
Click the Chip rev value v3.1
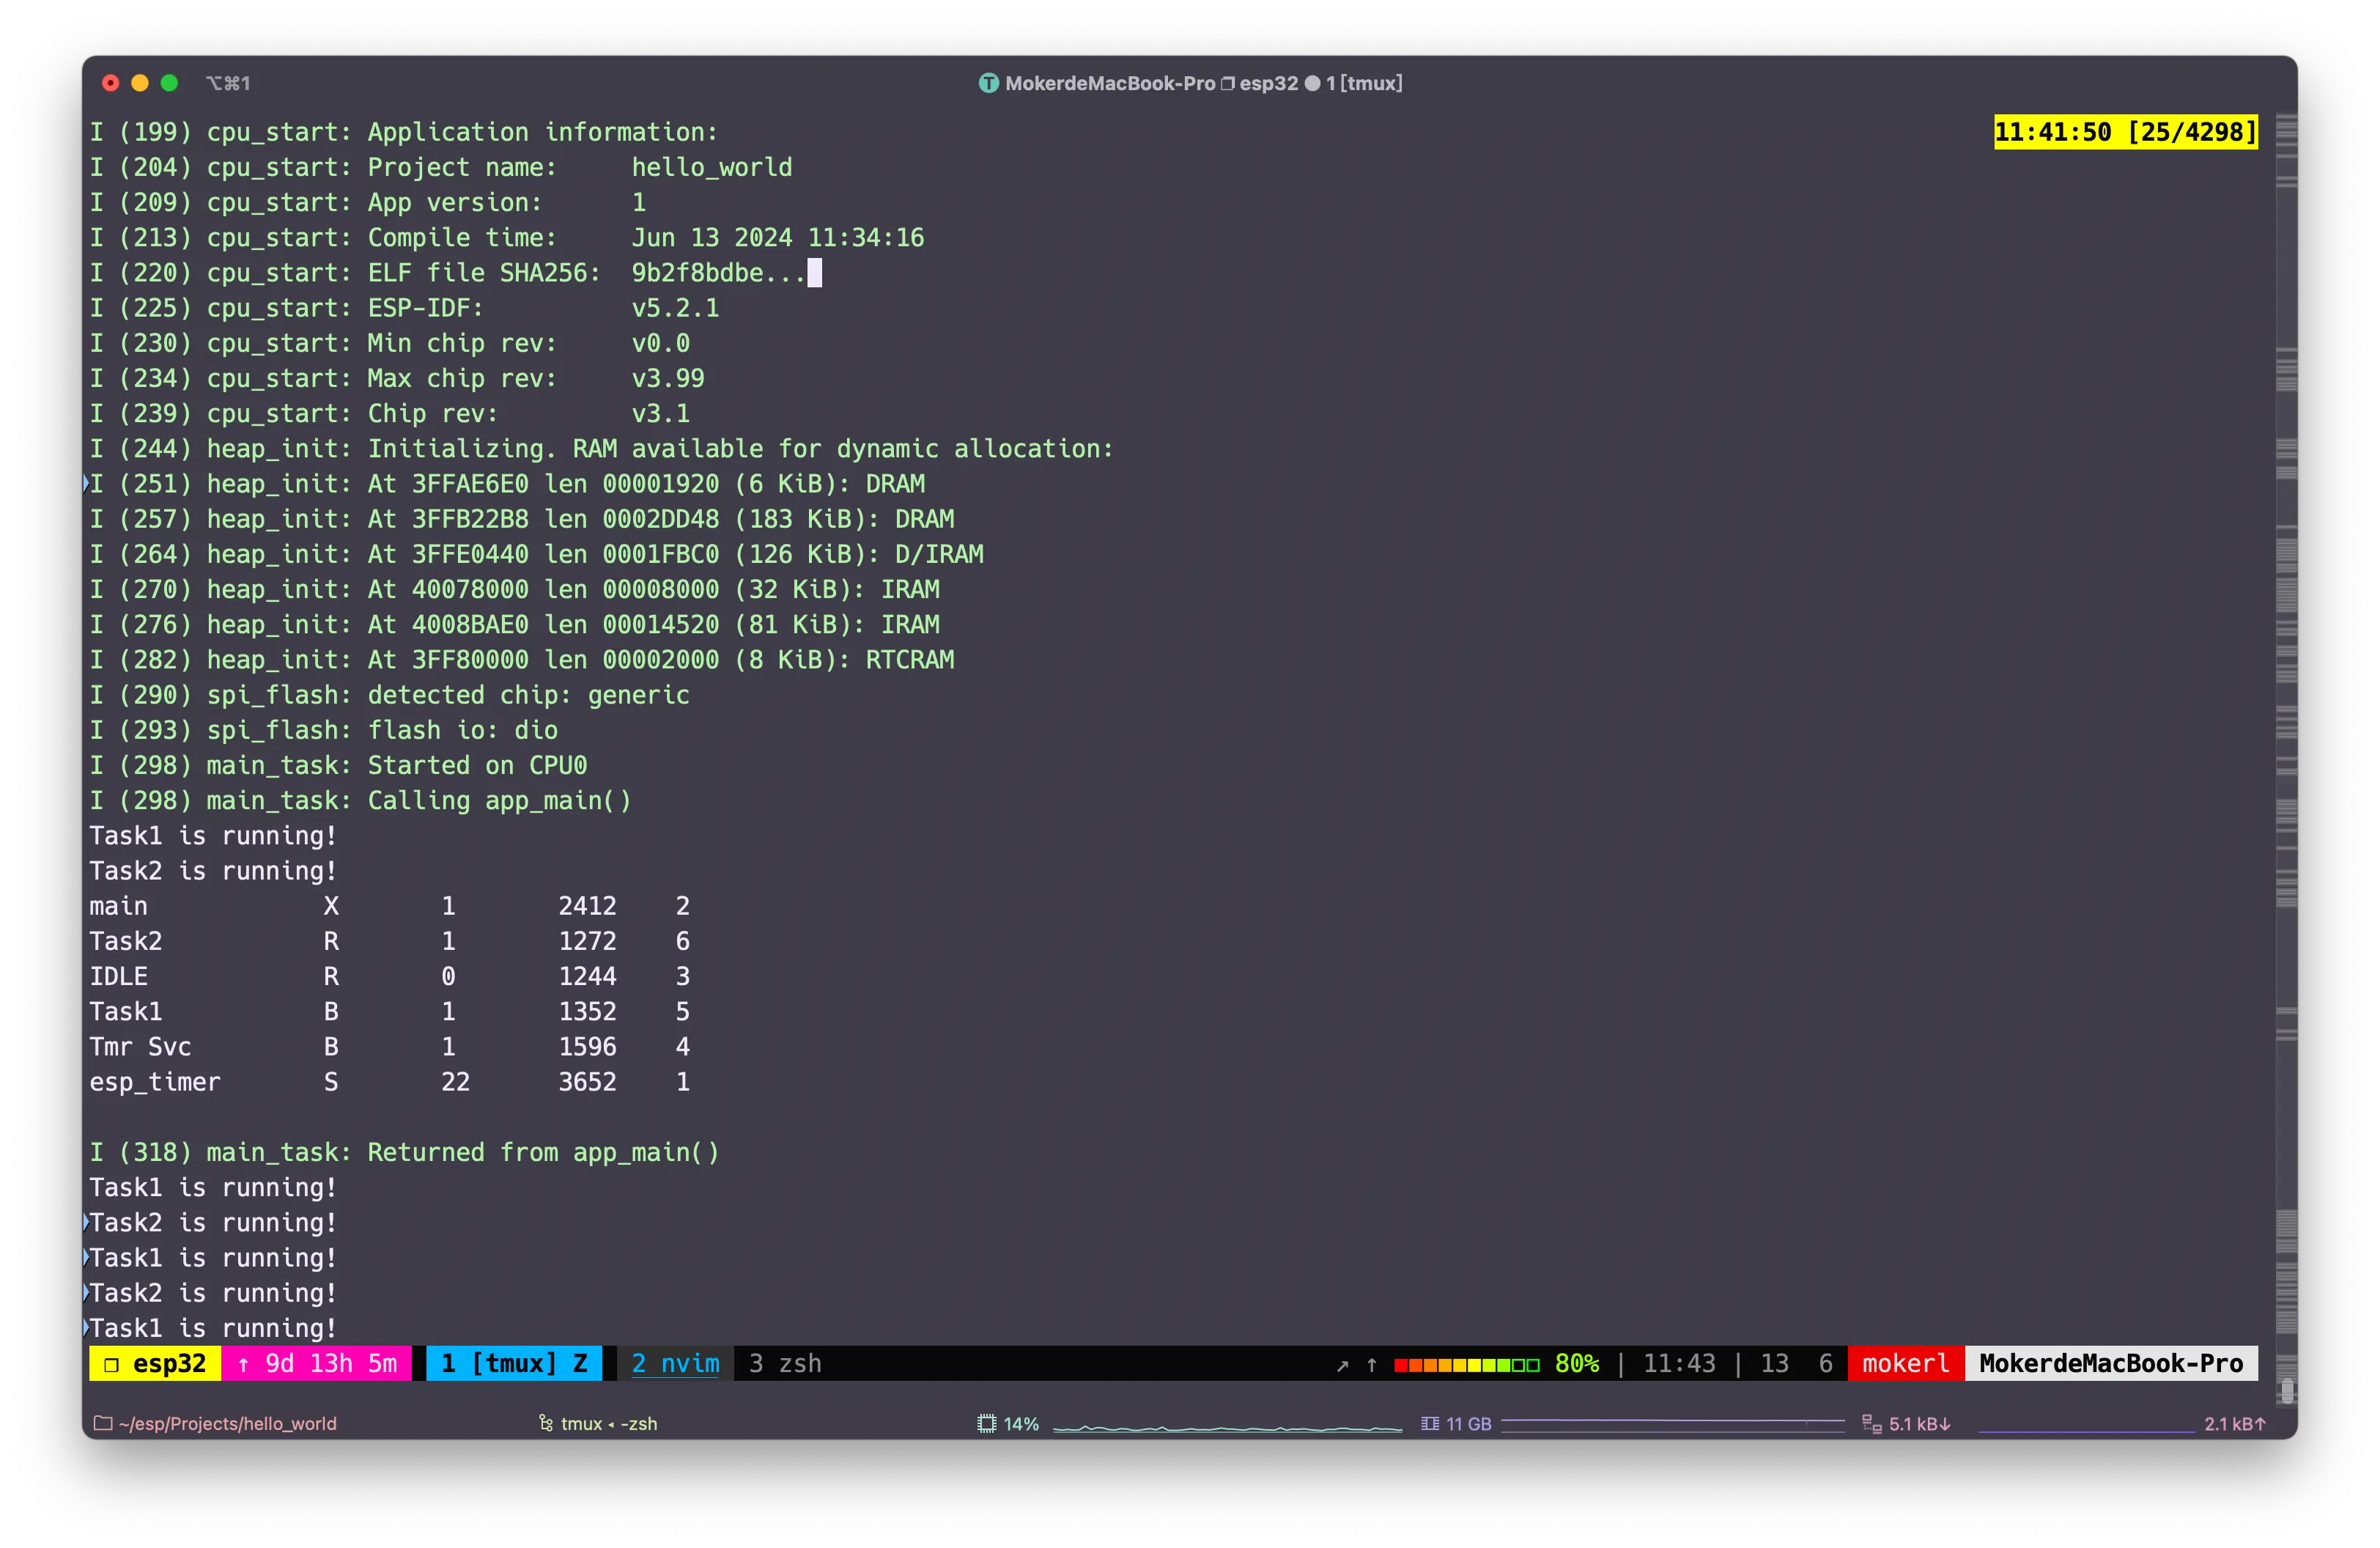660,413
